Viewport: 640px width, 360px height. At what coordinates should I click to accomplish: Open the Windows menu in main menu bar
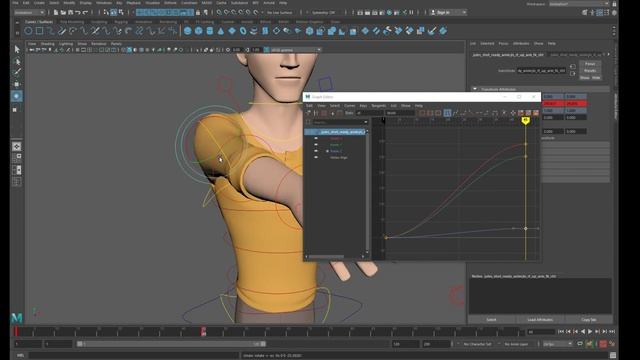tap(104, 3)
